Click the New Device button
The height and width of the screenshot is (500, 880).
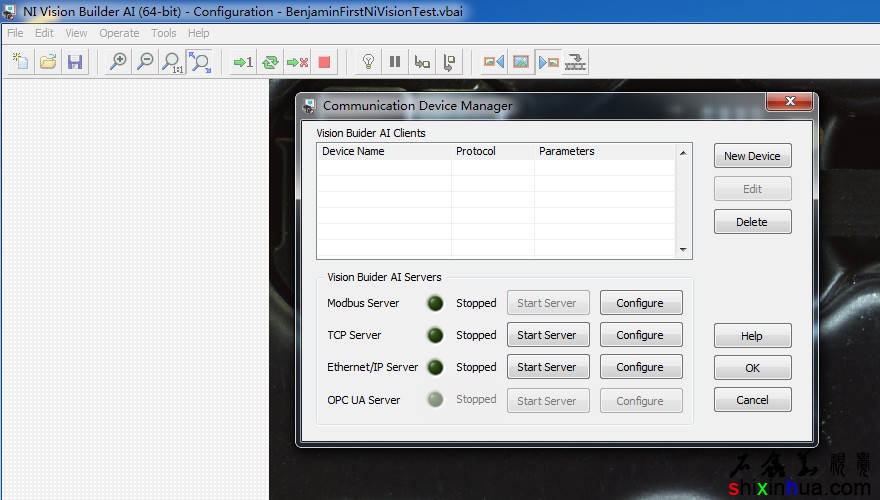pyautogui.click(x=752, y=156)
